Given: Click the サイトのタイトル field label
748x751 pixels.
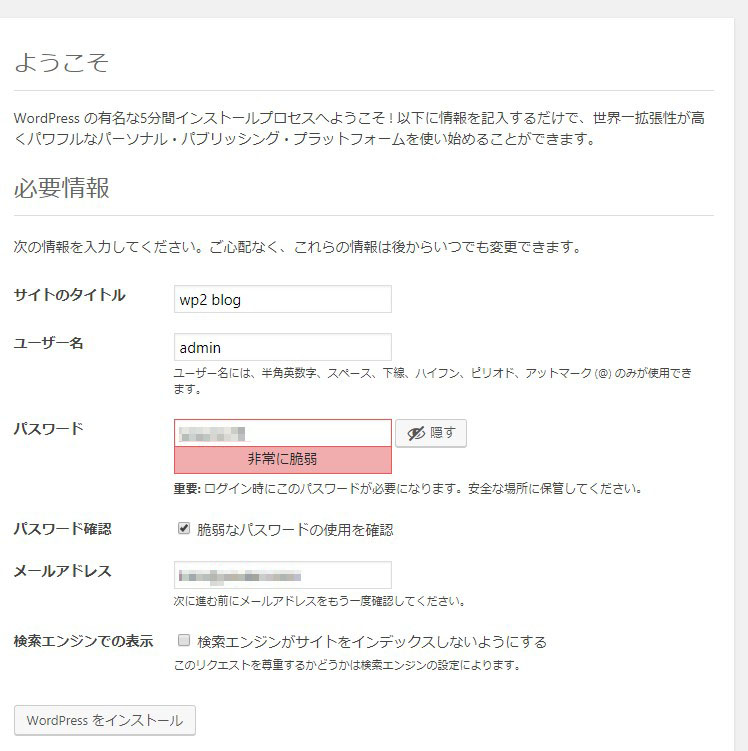Looking at the screenshot, I should pos(70,295).
